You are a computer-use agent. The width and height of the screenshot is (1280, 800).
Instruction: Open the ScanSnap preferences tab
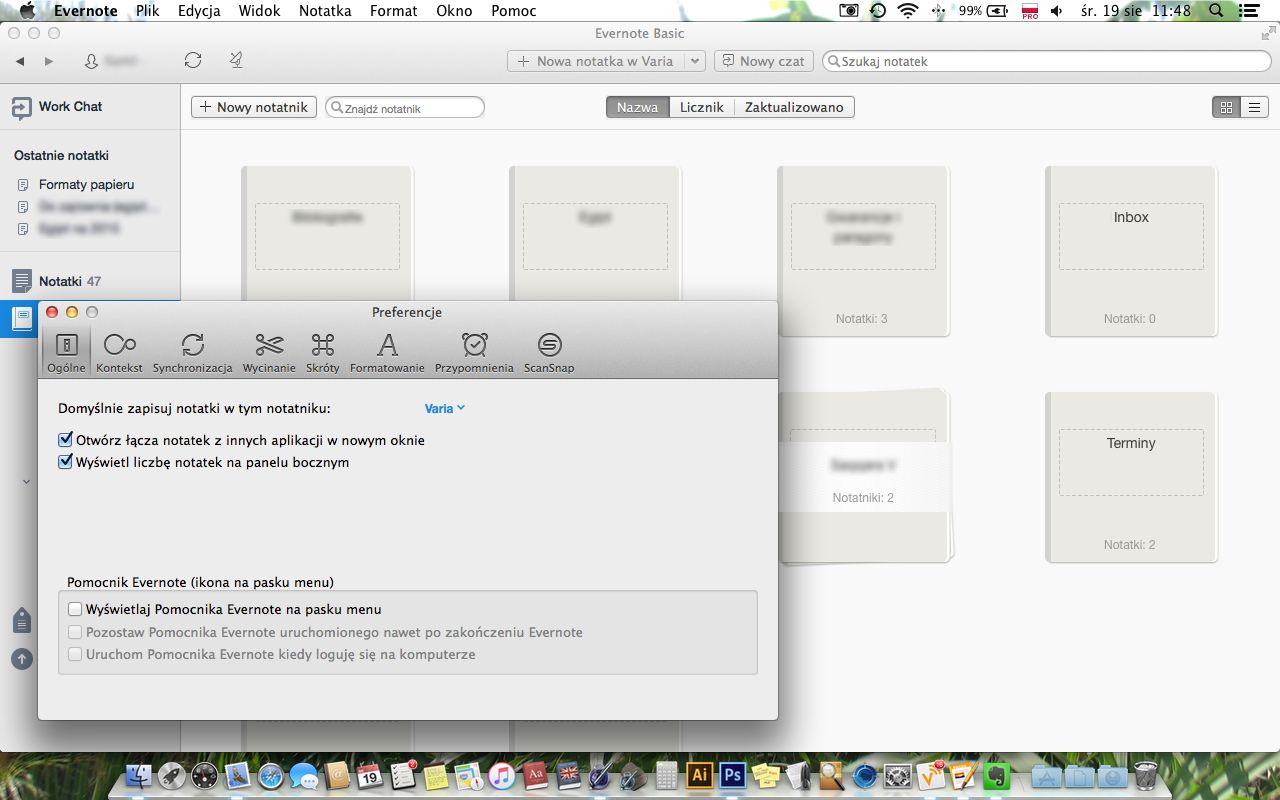[549, 353]
